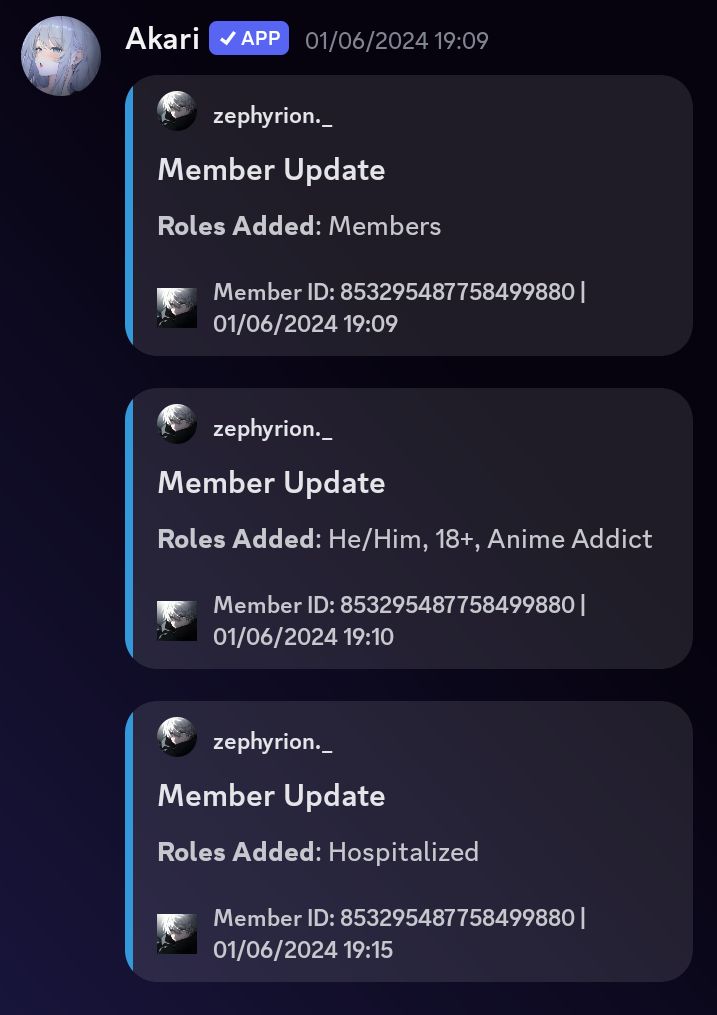Click the roles text He/Him, 18+, Anime Addict

click(491, 539)
